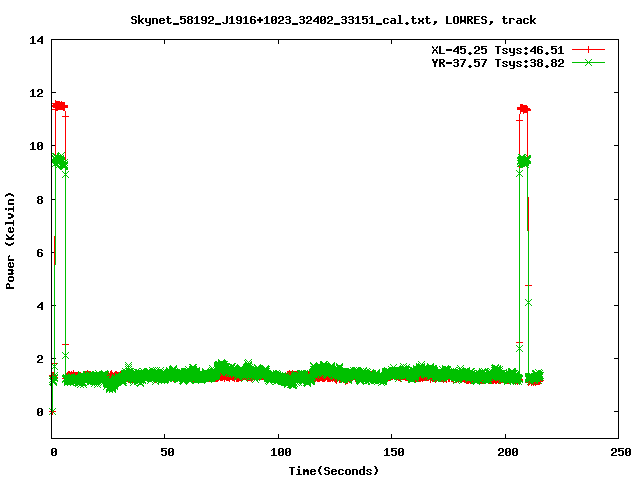The image size is (640, 480).
Task: Select the YR-37.57 Tsys:38.82 legend entry
Action: [498, 63]
